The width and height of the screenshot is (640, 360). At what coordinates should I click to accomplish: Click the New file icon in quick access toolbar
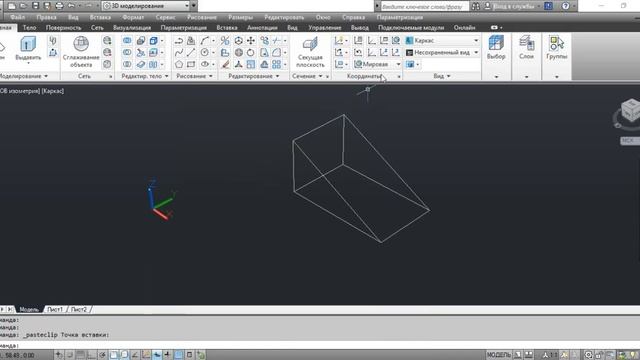click(x=11, y=6)
